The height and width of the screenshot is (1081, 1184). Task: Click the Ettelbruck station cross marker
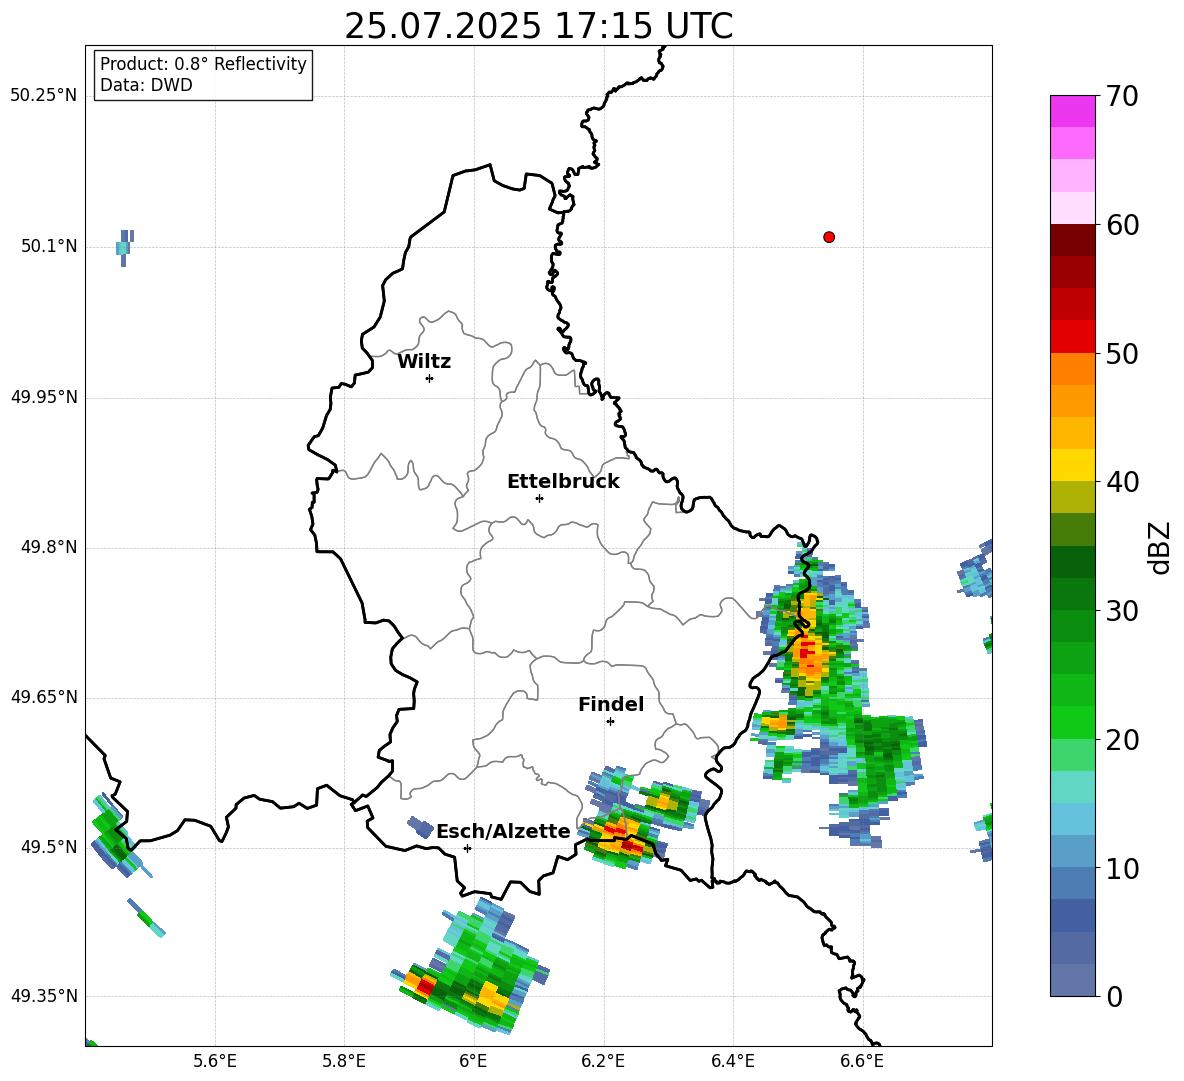[x=539, y=498]
